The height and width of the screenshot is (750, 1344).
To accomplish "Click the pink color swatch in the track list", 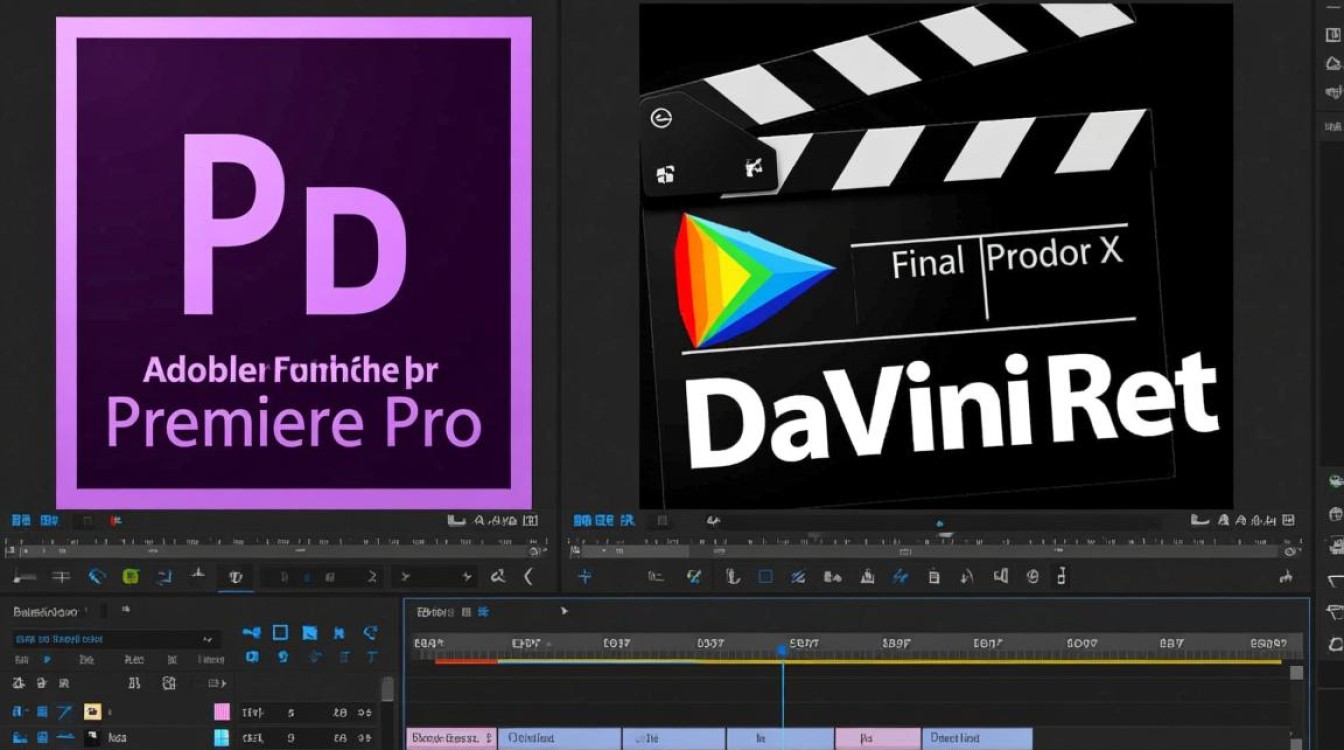I will pyautogui.click(x=222, y=712).
